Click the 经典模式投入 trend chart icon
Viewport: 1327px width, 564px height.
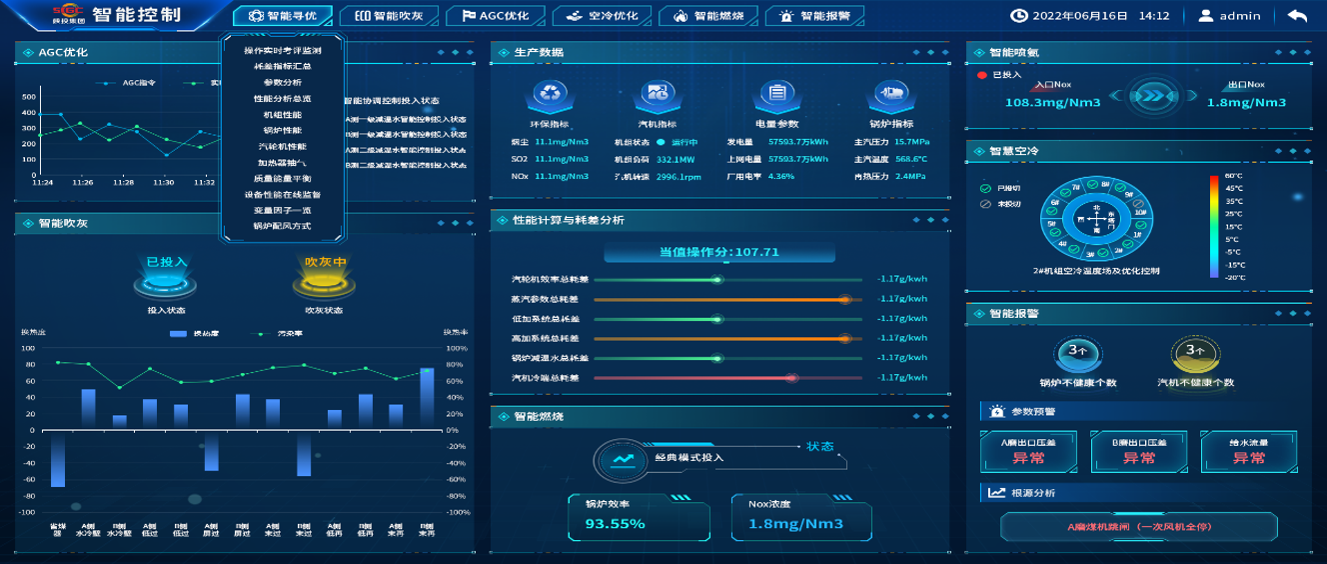[x=623, y=459]
